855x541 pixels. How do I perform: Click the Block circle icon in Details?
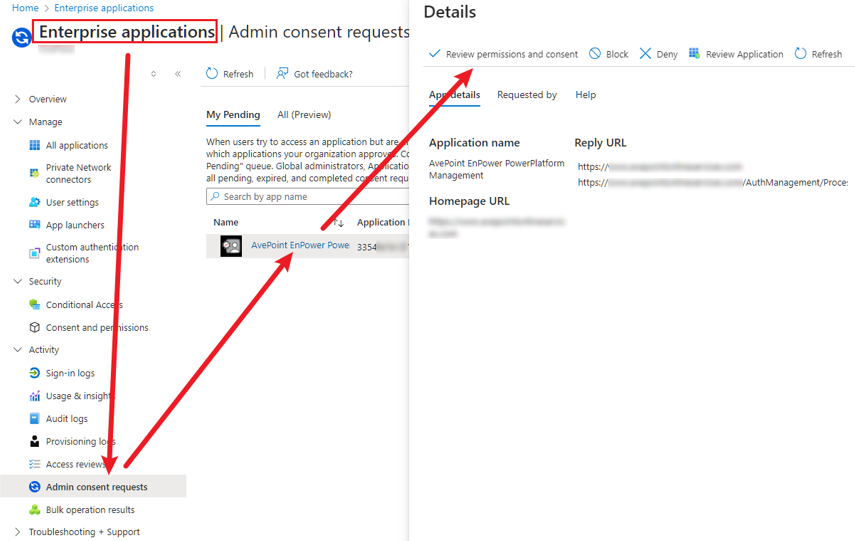595,53
